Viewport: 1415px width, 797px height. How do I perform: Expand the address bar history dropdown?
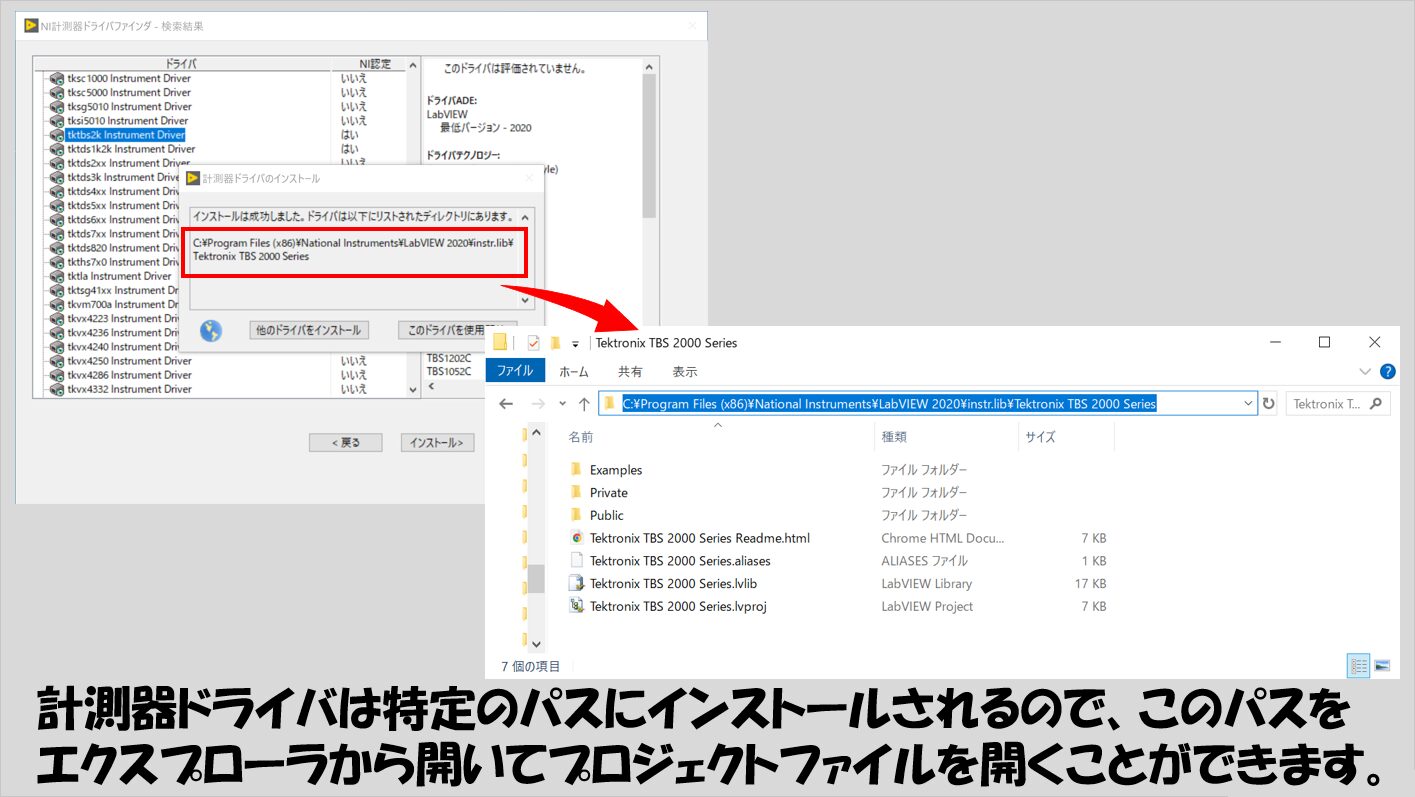point(1248,404)
